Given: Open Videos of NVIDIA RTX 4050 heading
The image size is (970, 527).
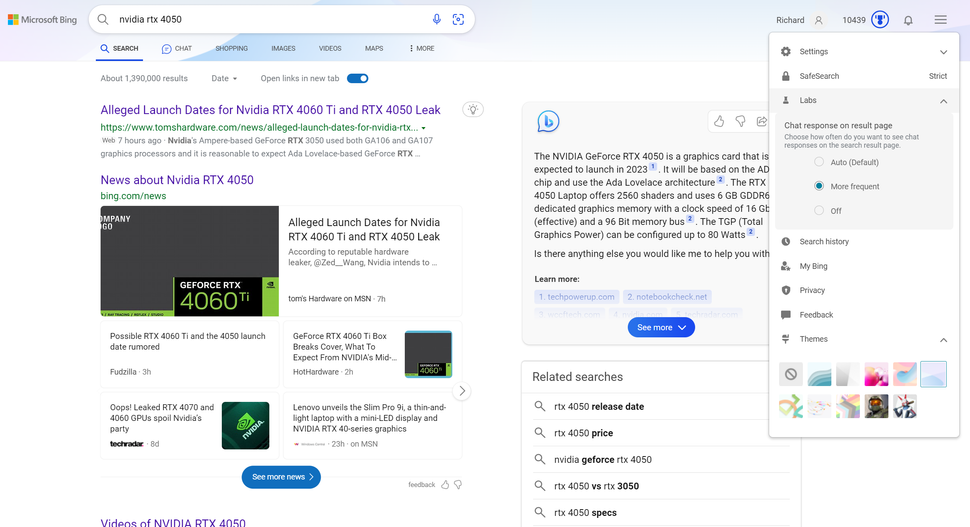Looking at the screenshot, I should coord(173,523).
